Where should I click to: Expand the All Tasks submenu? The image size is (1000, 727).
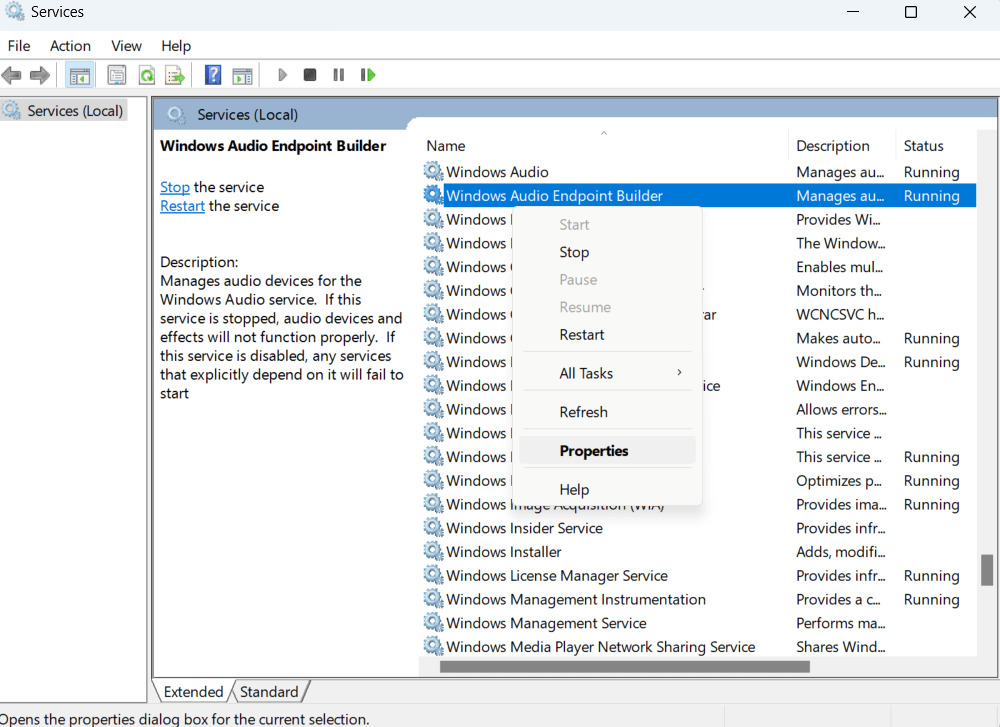click(607, 374)
